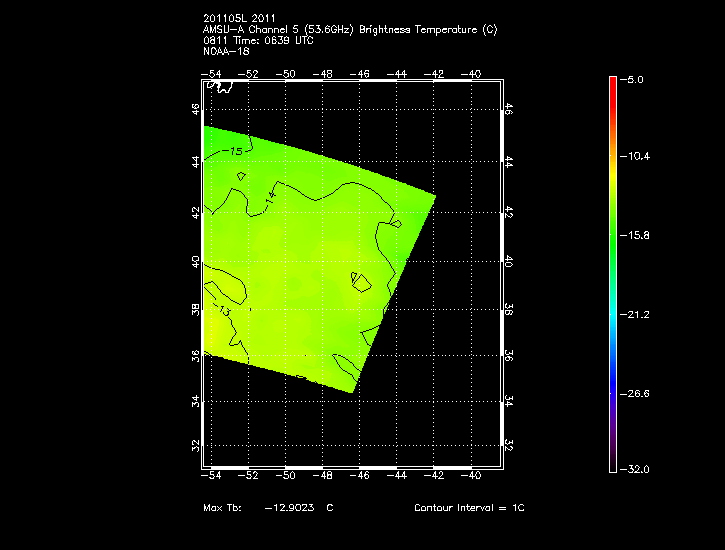Viewport: 725px width, 550px height.
Task: Click the "Contour Interval = 1C" text
Action: 469,508
